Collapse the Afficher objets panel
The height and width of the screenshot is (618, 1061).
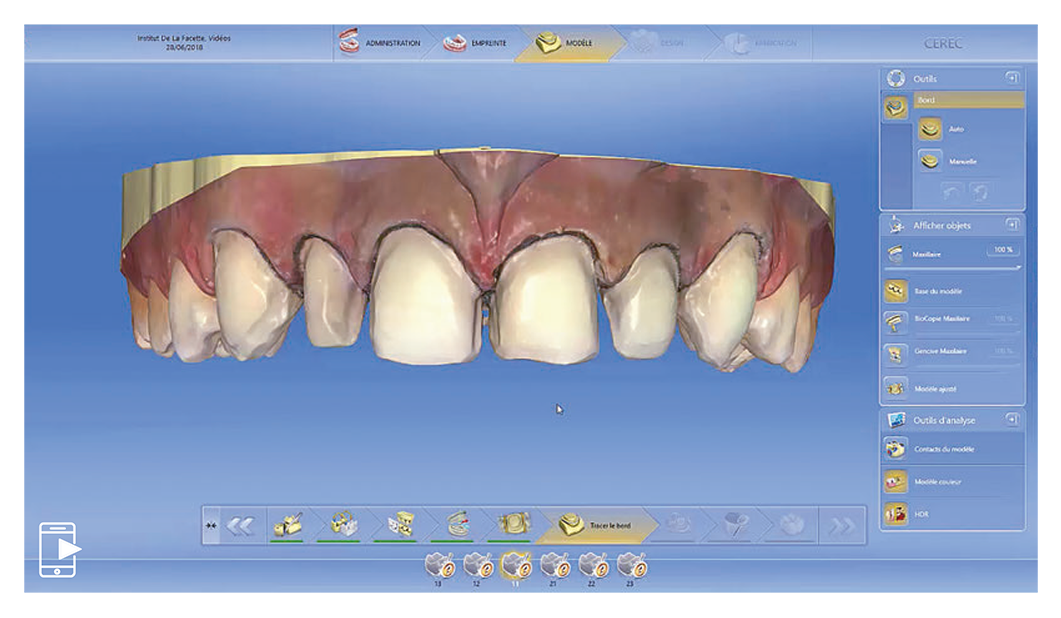(1011, 225)
